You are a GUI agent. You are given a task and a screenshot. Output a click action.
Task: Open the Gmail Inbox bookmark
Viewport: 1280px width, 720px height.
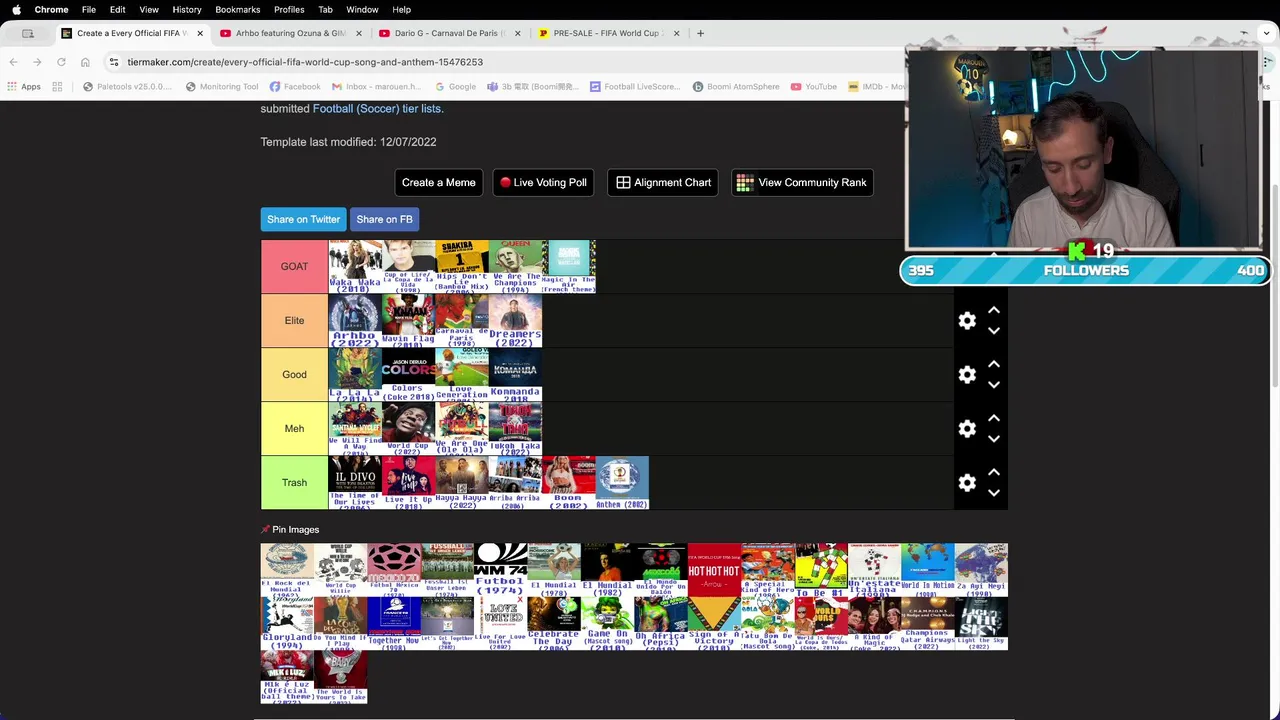point(377,87)
